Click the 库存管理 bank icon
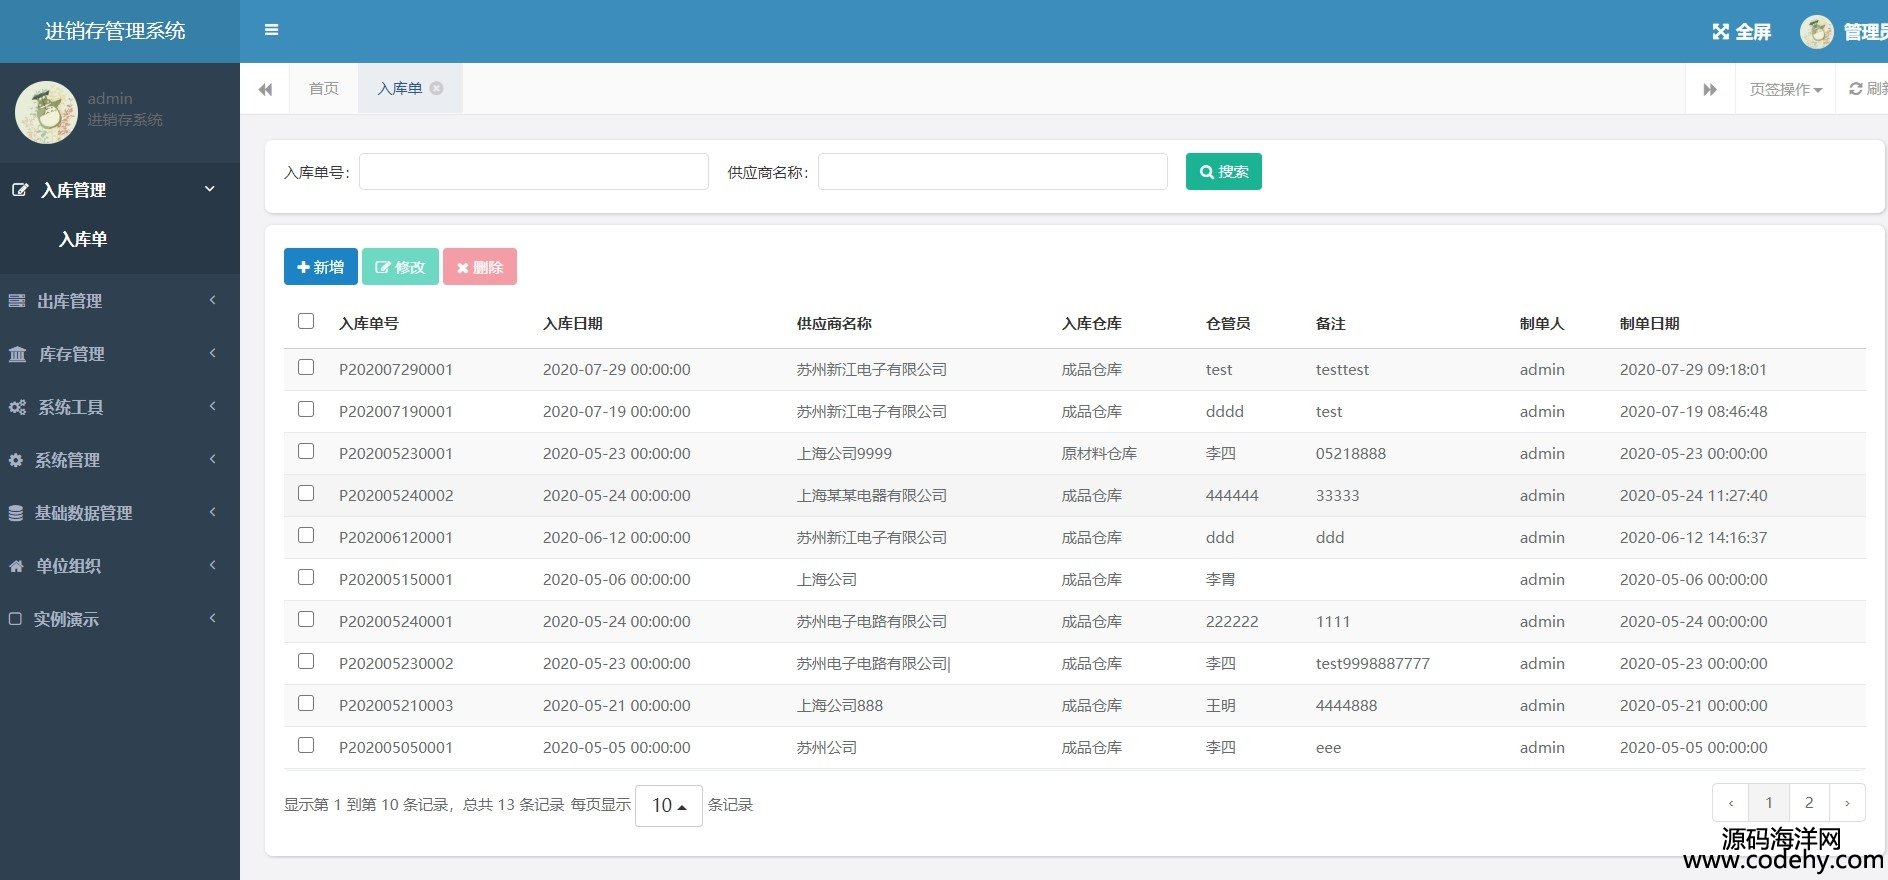1888x880 pixels. point(17,353)
